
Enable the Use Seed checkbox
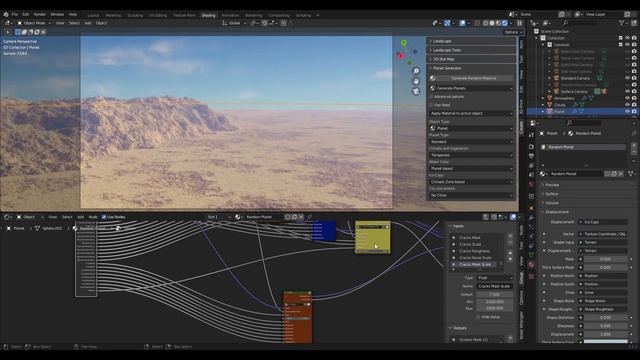pos(431,105)
